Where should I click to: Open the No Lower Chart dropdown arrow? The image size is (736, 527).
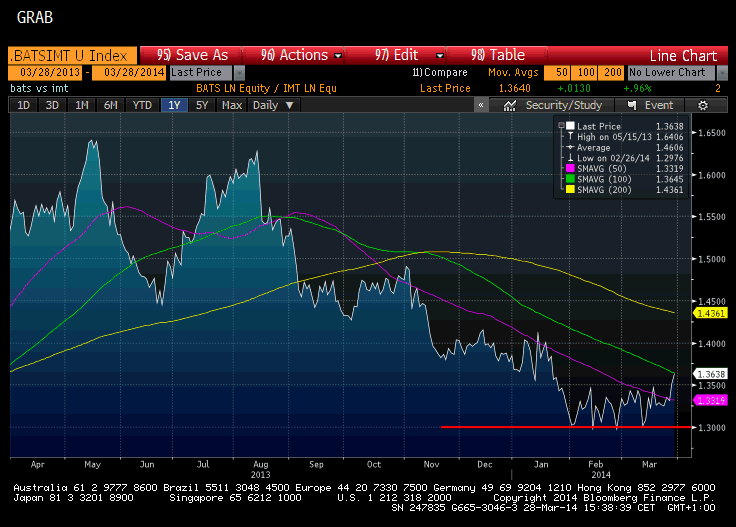(722, 73)
